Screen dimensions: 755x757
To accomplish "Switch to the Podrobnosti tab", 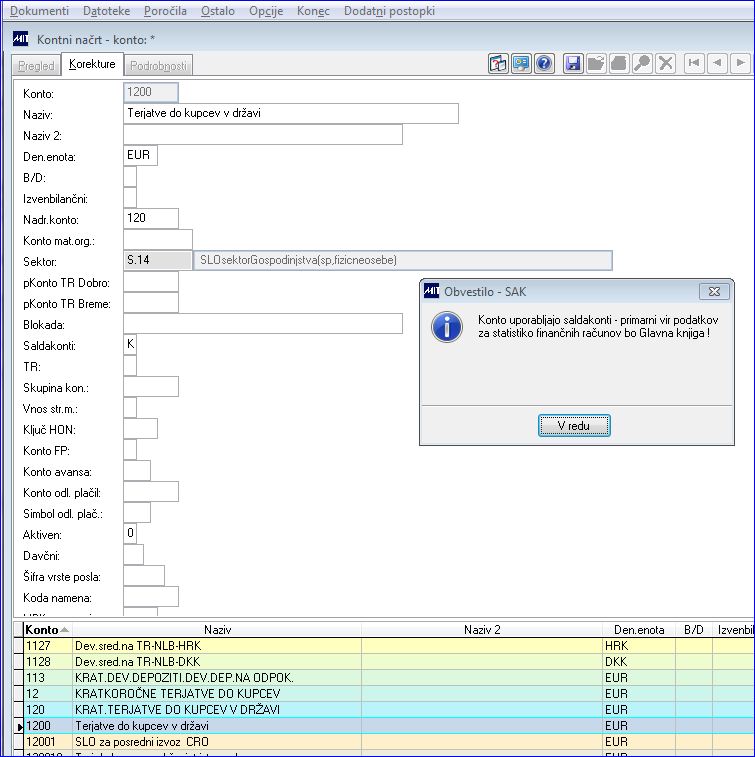I will (x=158, y=65).
